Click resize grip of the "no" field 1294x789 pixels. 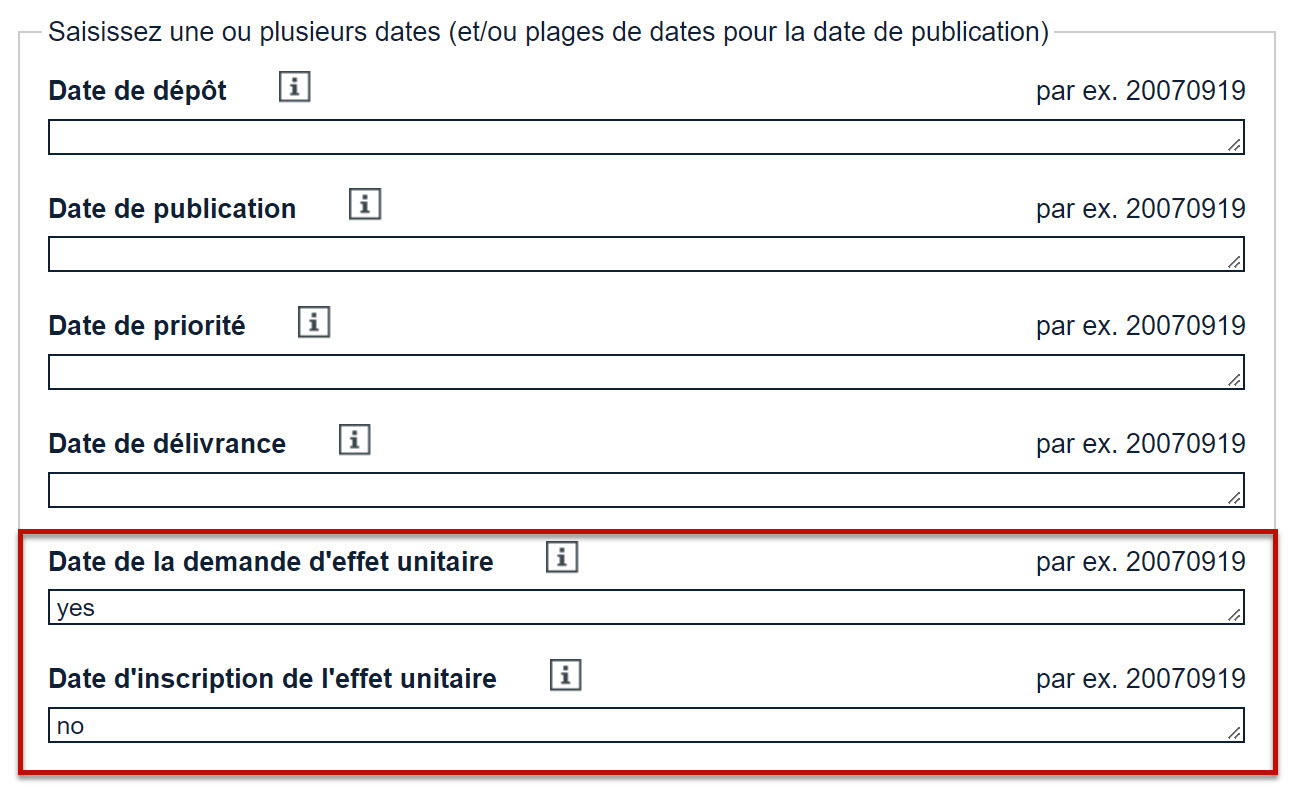pyautogui.click(x=1236, y=734)
